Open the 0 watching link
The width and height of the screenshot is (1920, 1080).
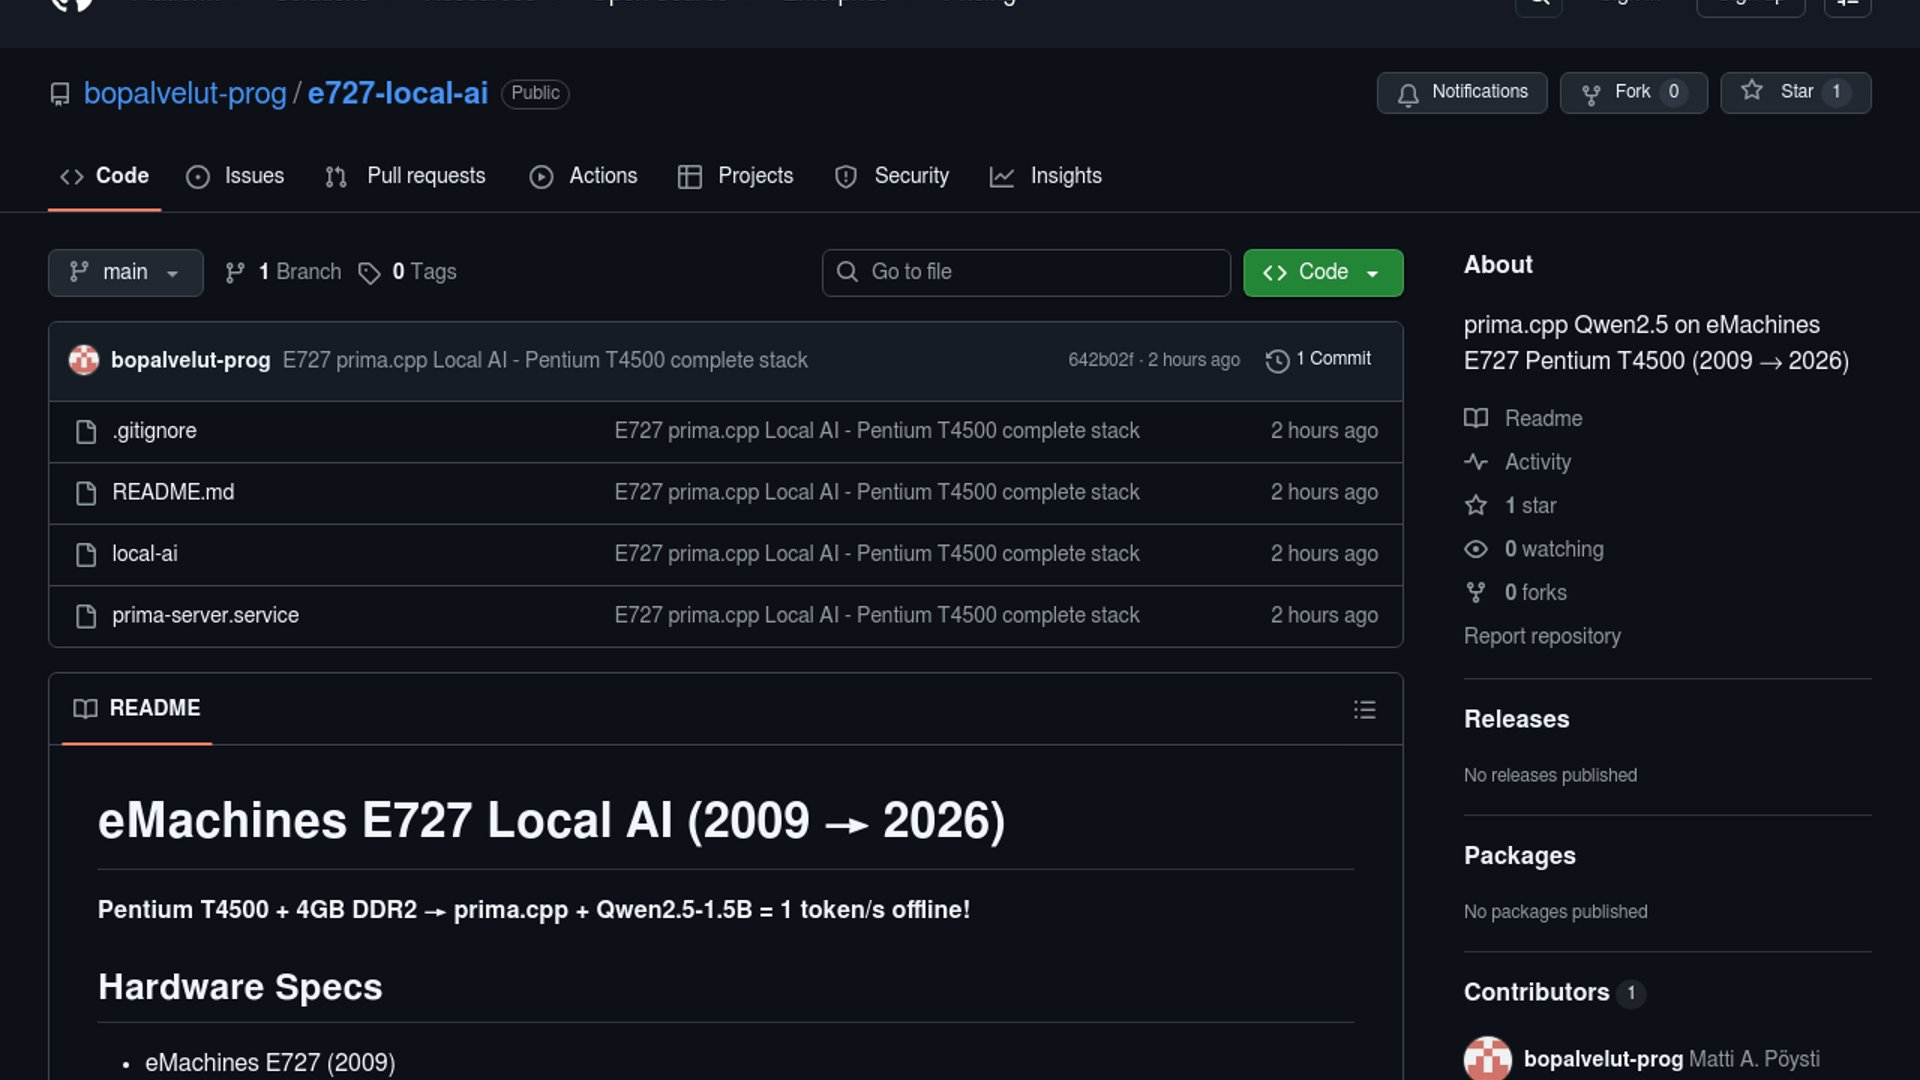point(1553,549)
